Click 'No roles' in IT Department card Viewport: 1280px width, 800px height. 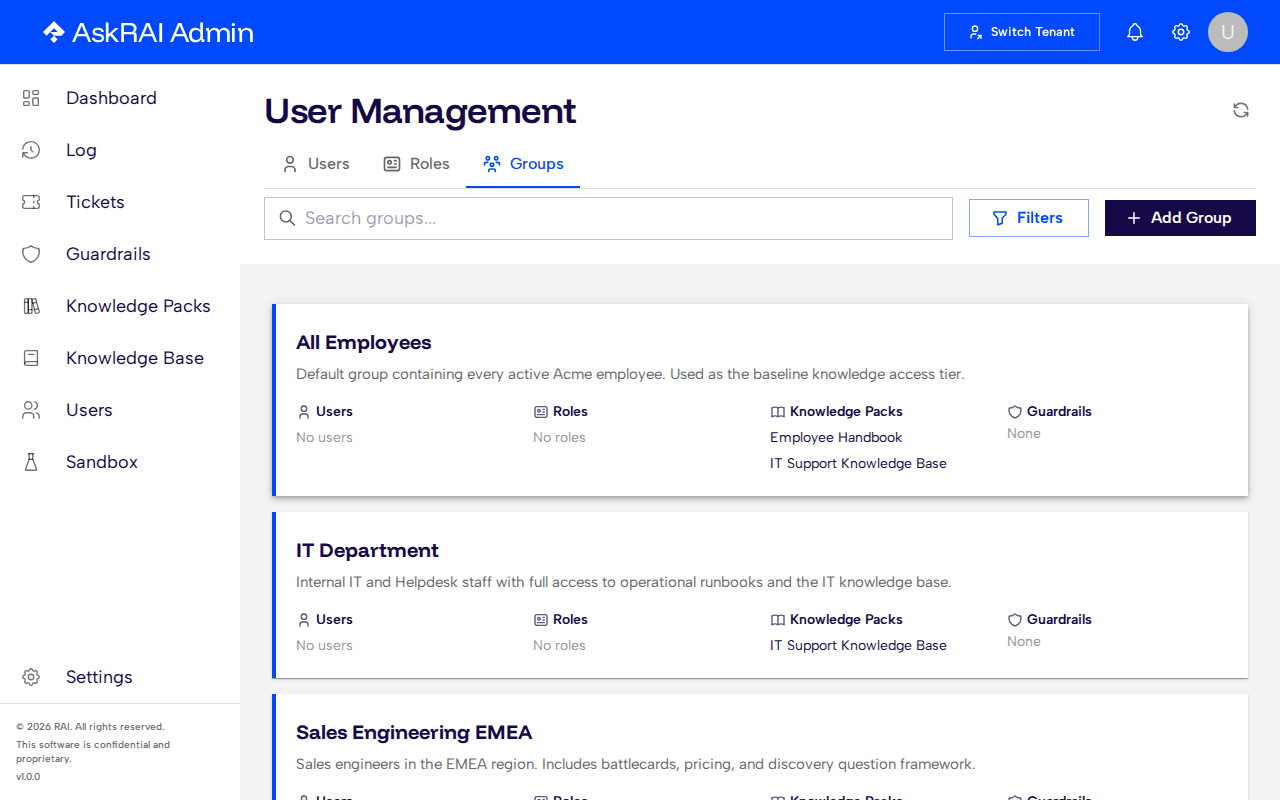(x=559, y=645)
